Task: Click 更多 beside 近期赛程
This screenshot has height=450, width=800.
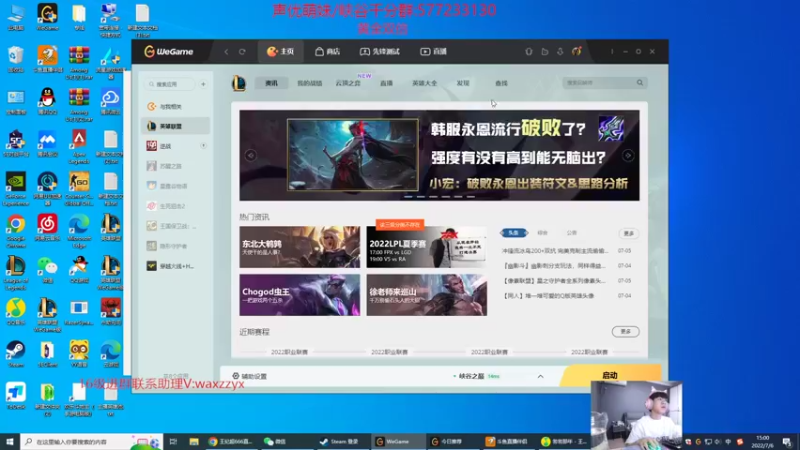Action: (x=626, y=332)
